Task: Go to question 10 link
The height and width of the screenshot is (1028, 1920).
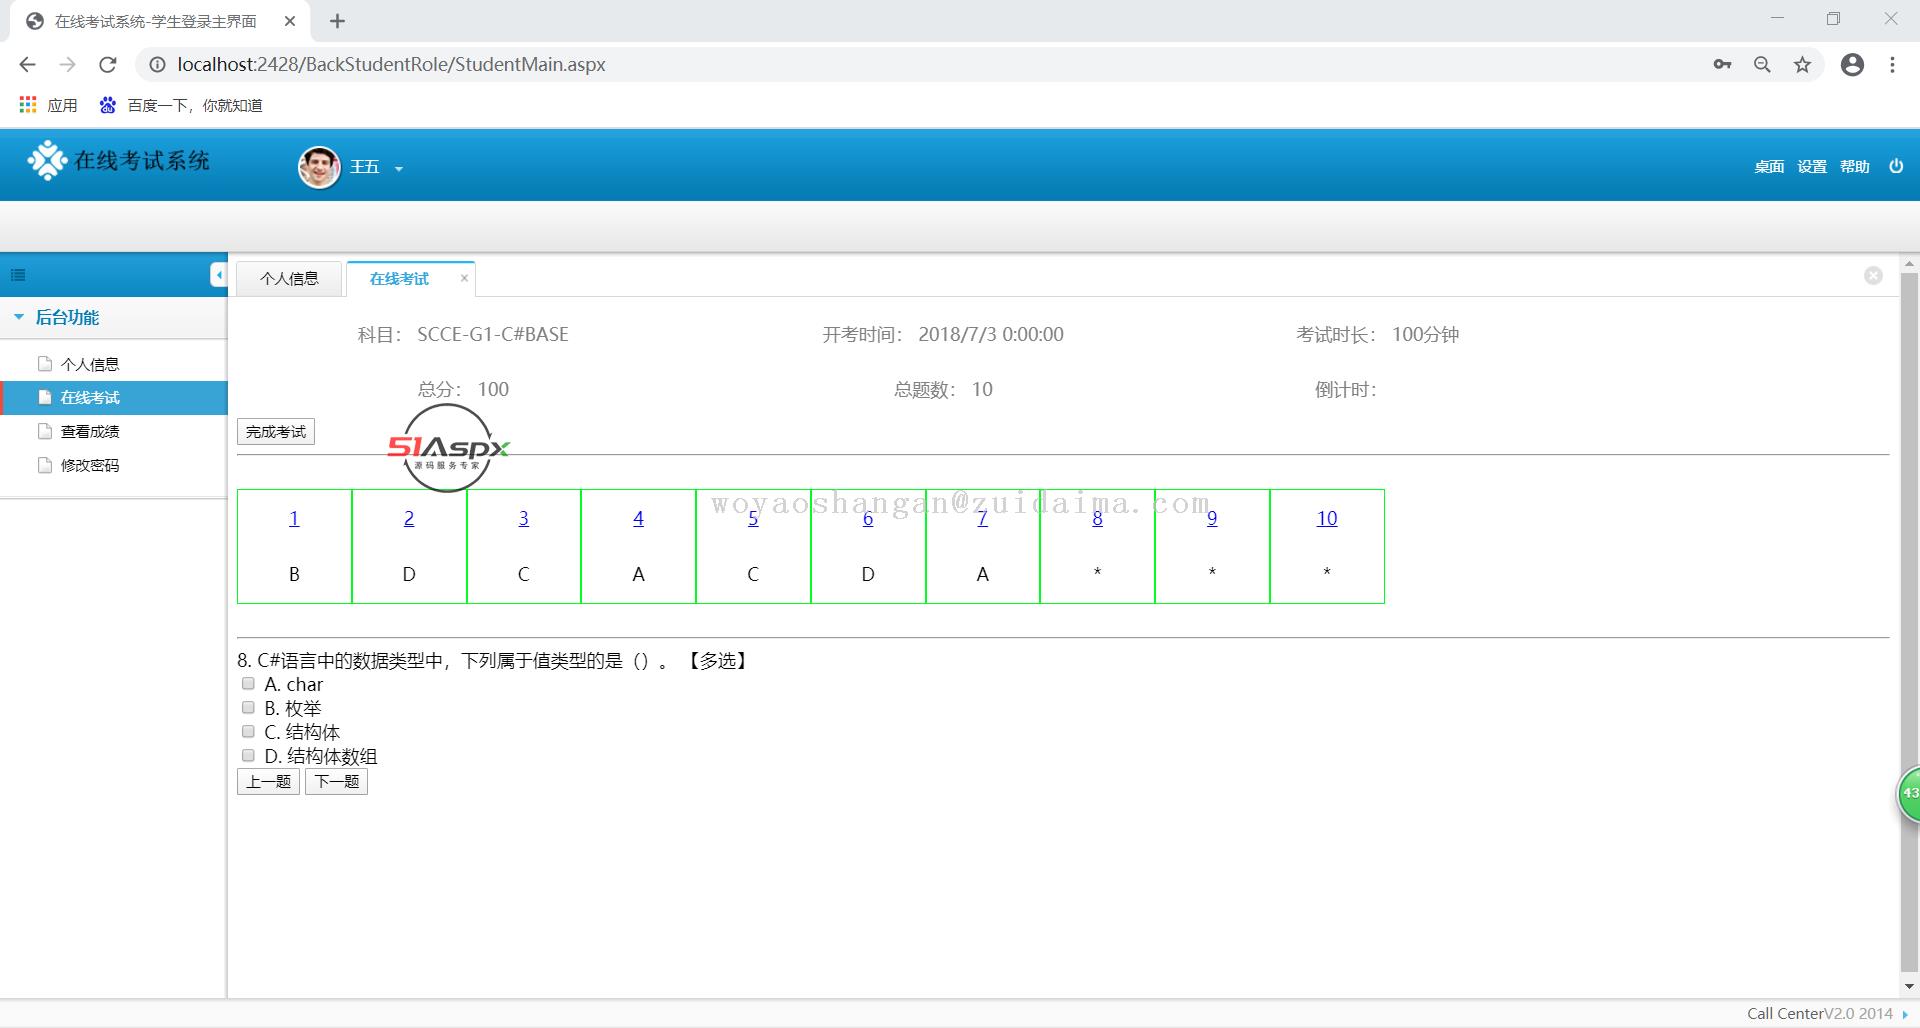Action: [x=1327, y=518]
